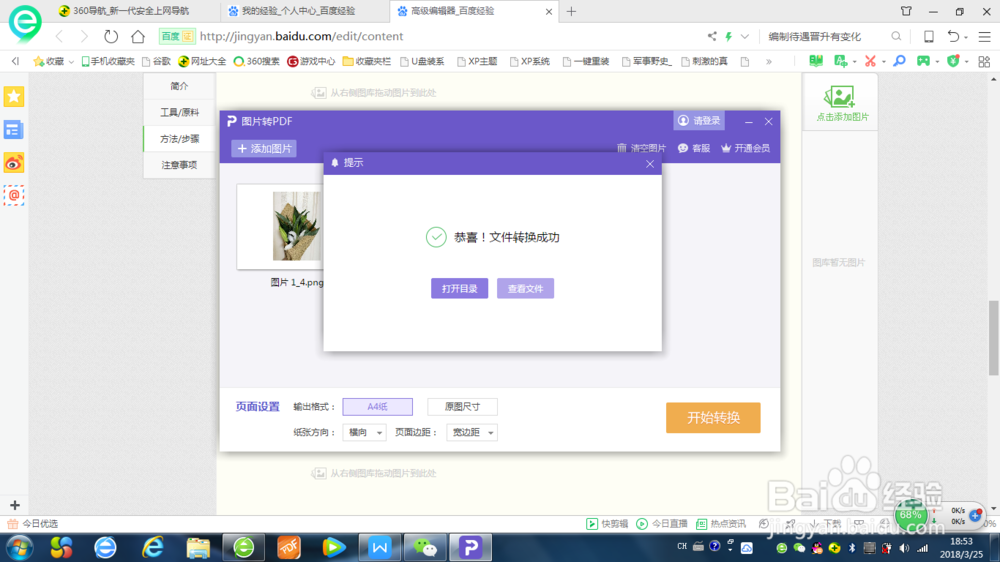Click 快剪辑 in the status bar
Viewport: 1000px width, 562px height.
pos(607,524)
